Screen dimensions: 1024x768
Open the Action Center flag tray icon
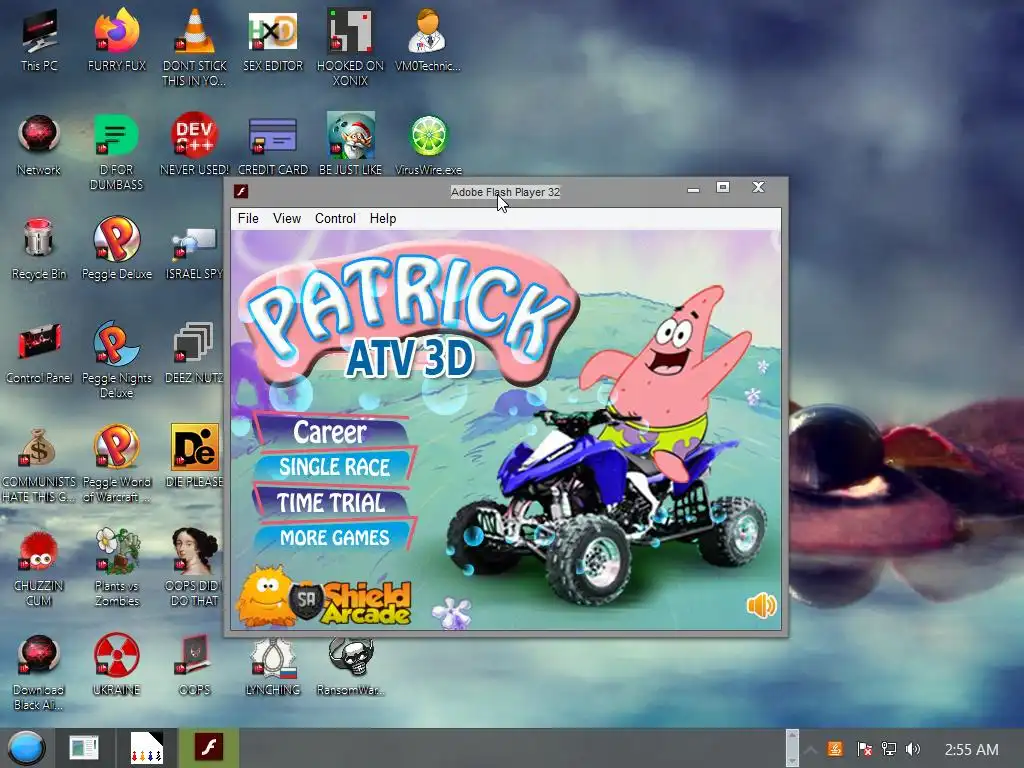pyautogui.click(x=863, y=749)
